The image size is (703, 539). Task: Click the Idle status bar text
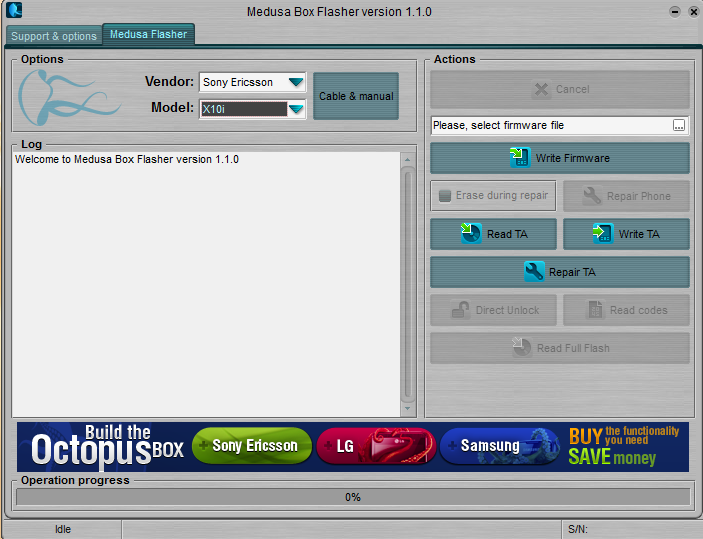tap(63, 529)
